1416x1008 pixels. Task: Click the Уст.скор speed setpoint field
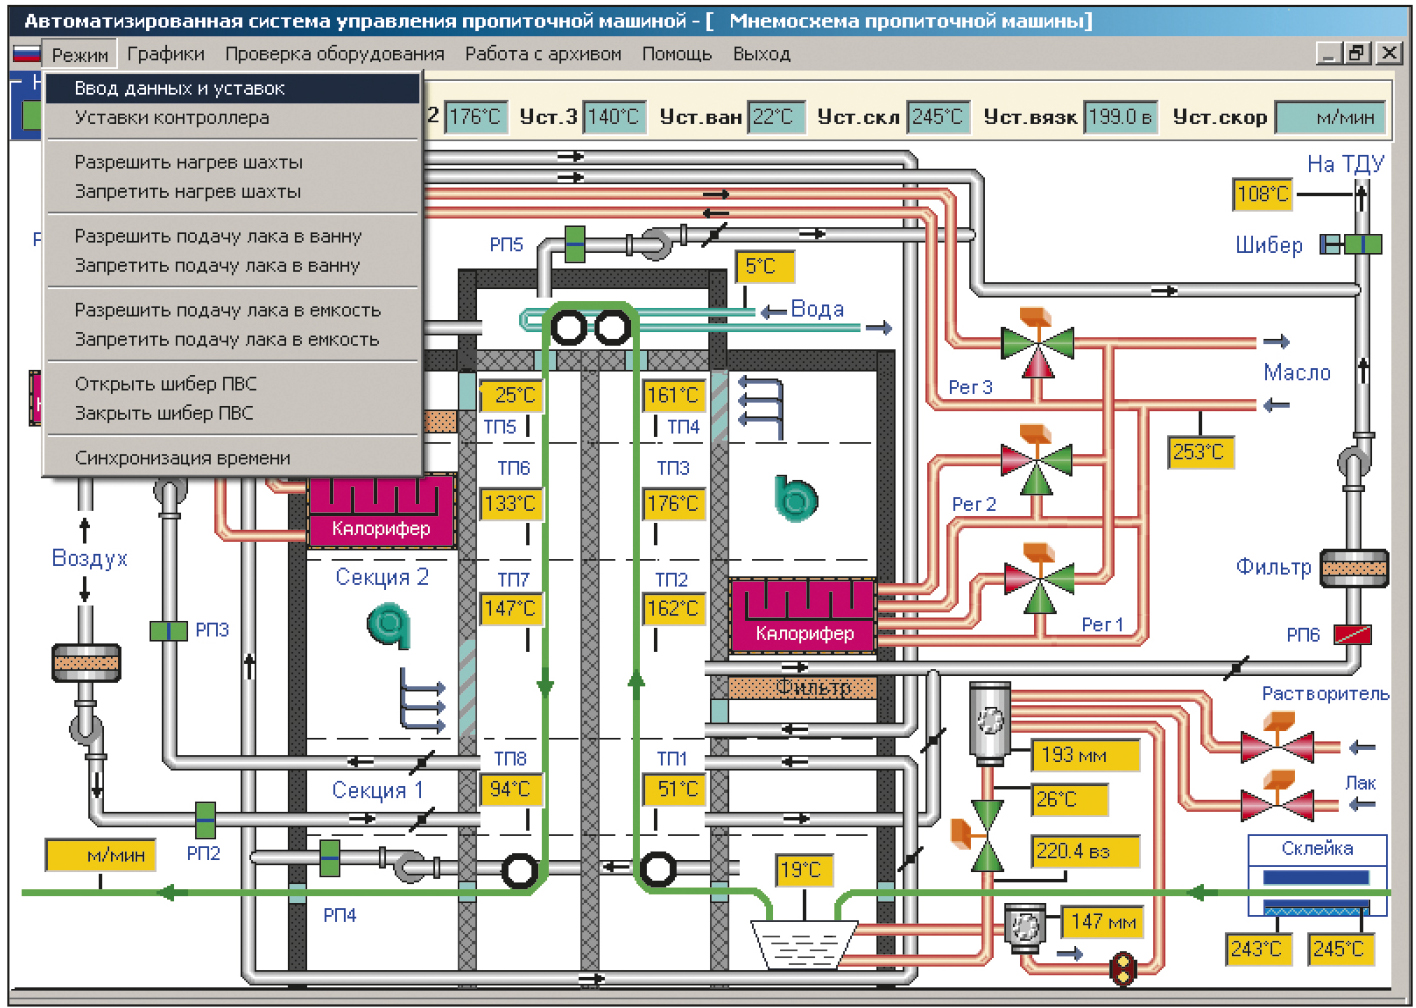coord(1330,118)
